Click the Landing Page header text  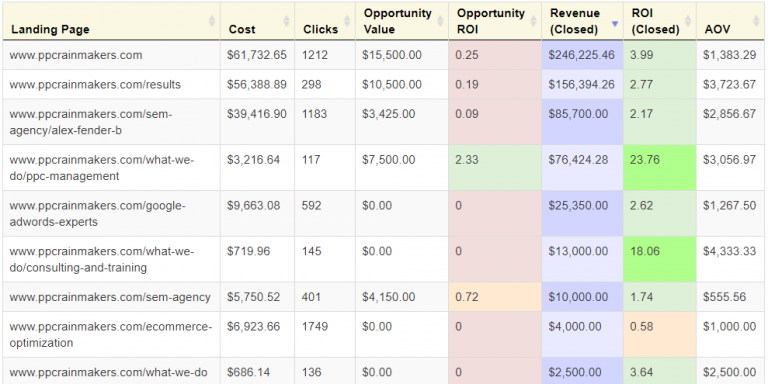click(x=50, y=29)
